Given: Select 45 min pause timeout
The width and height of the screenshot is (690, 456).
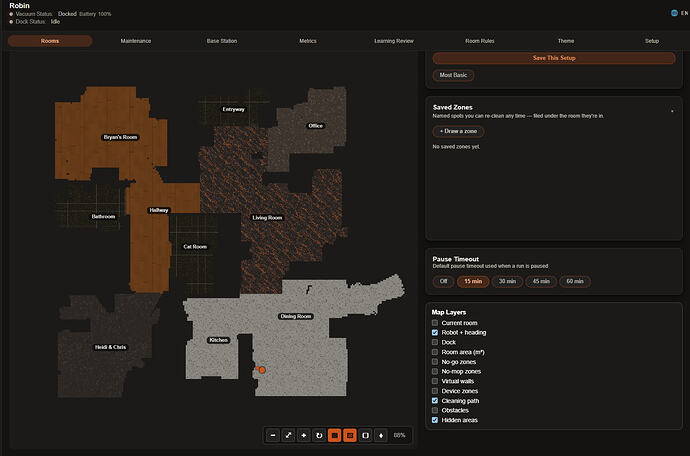Looking at the screenshot, I should click(x=541, y=281).
